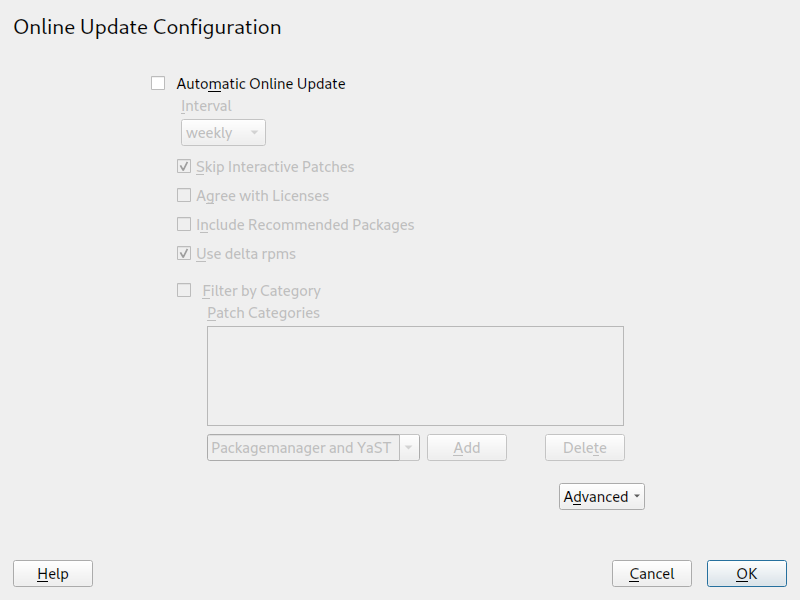Click the small arrow on the Advanced button
The height and width of the screenshot is (600, 800).
tap(638, 497)
